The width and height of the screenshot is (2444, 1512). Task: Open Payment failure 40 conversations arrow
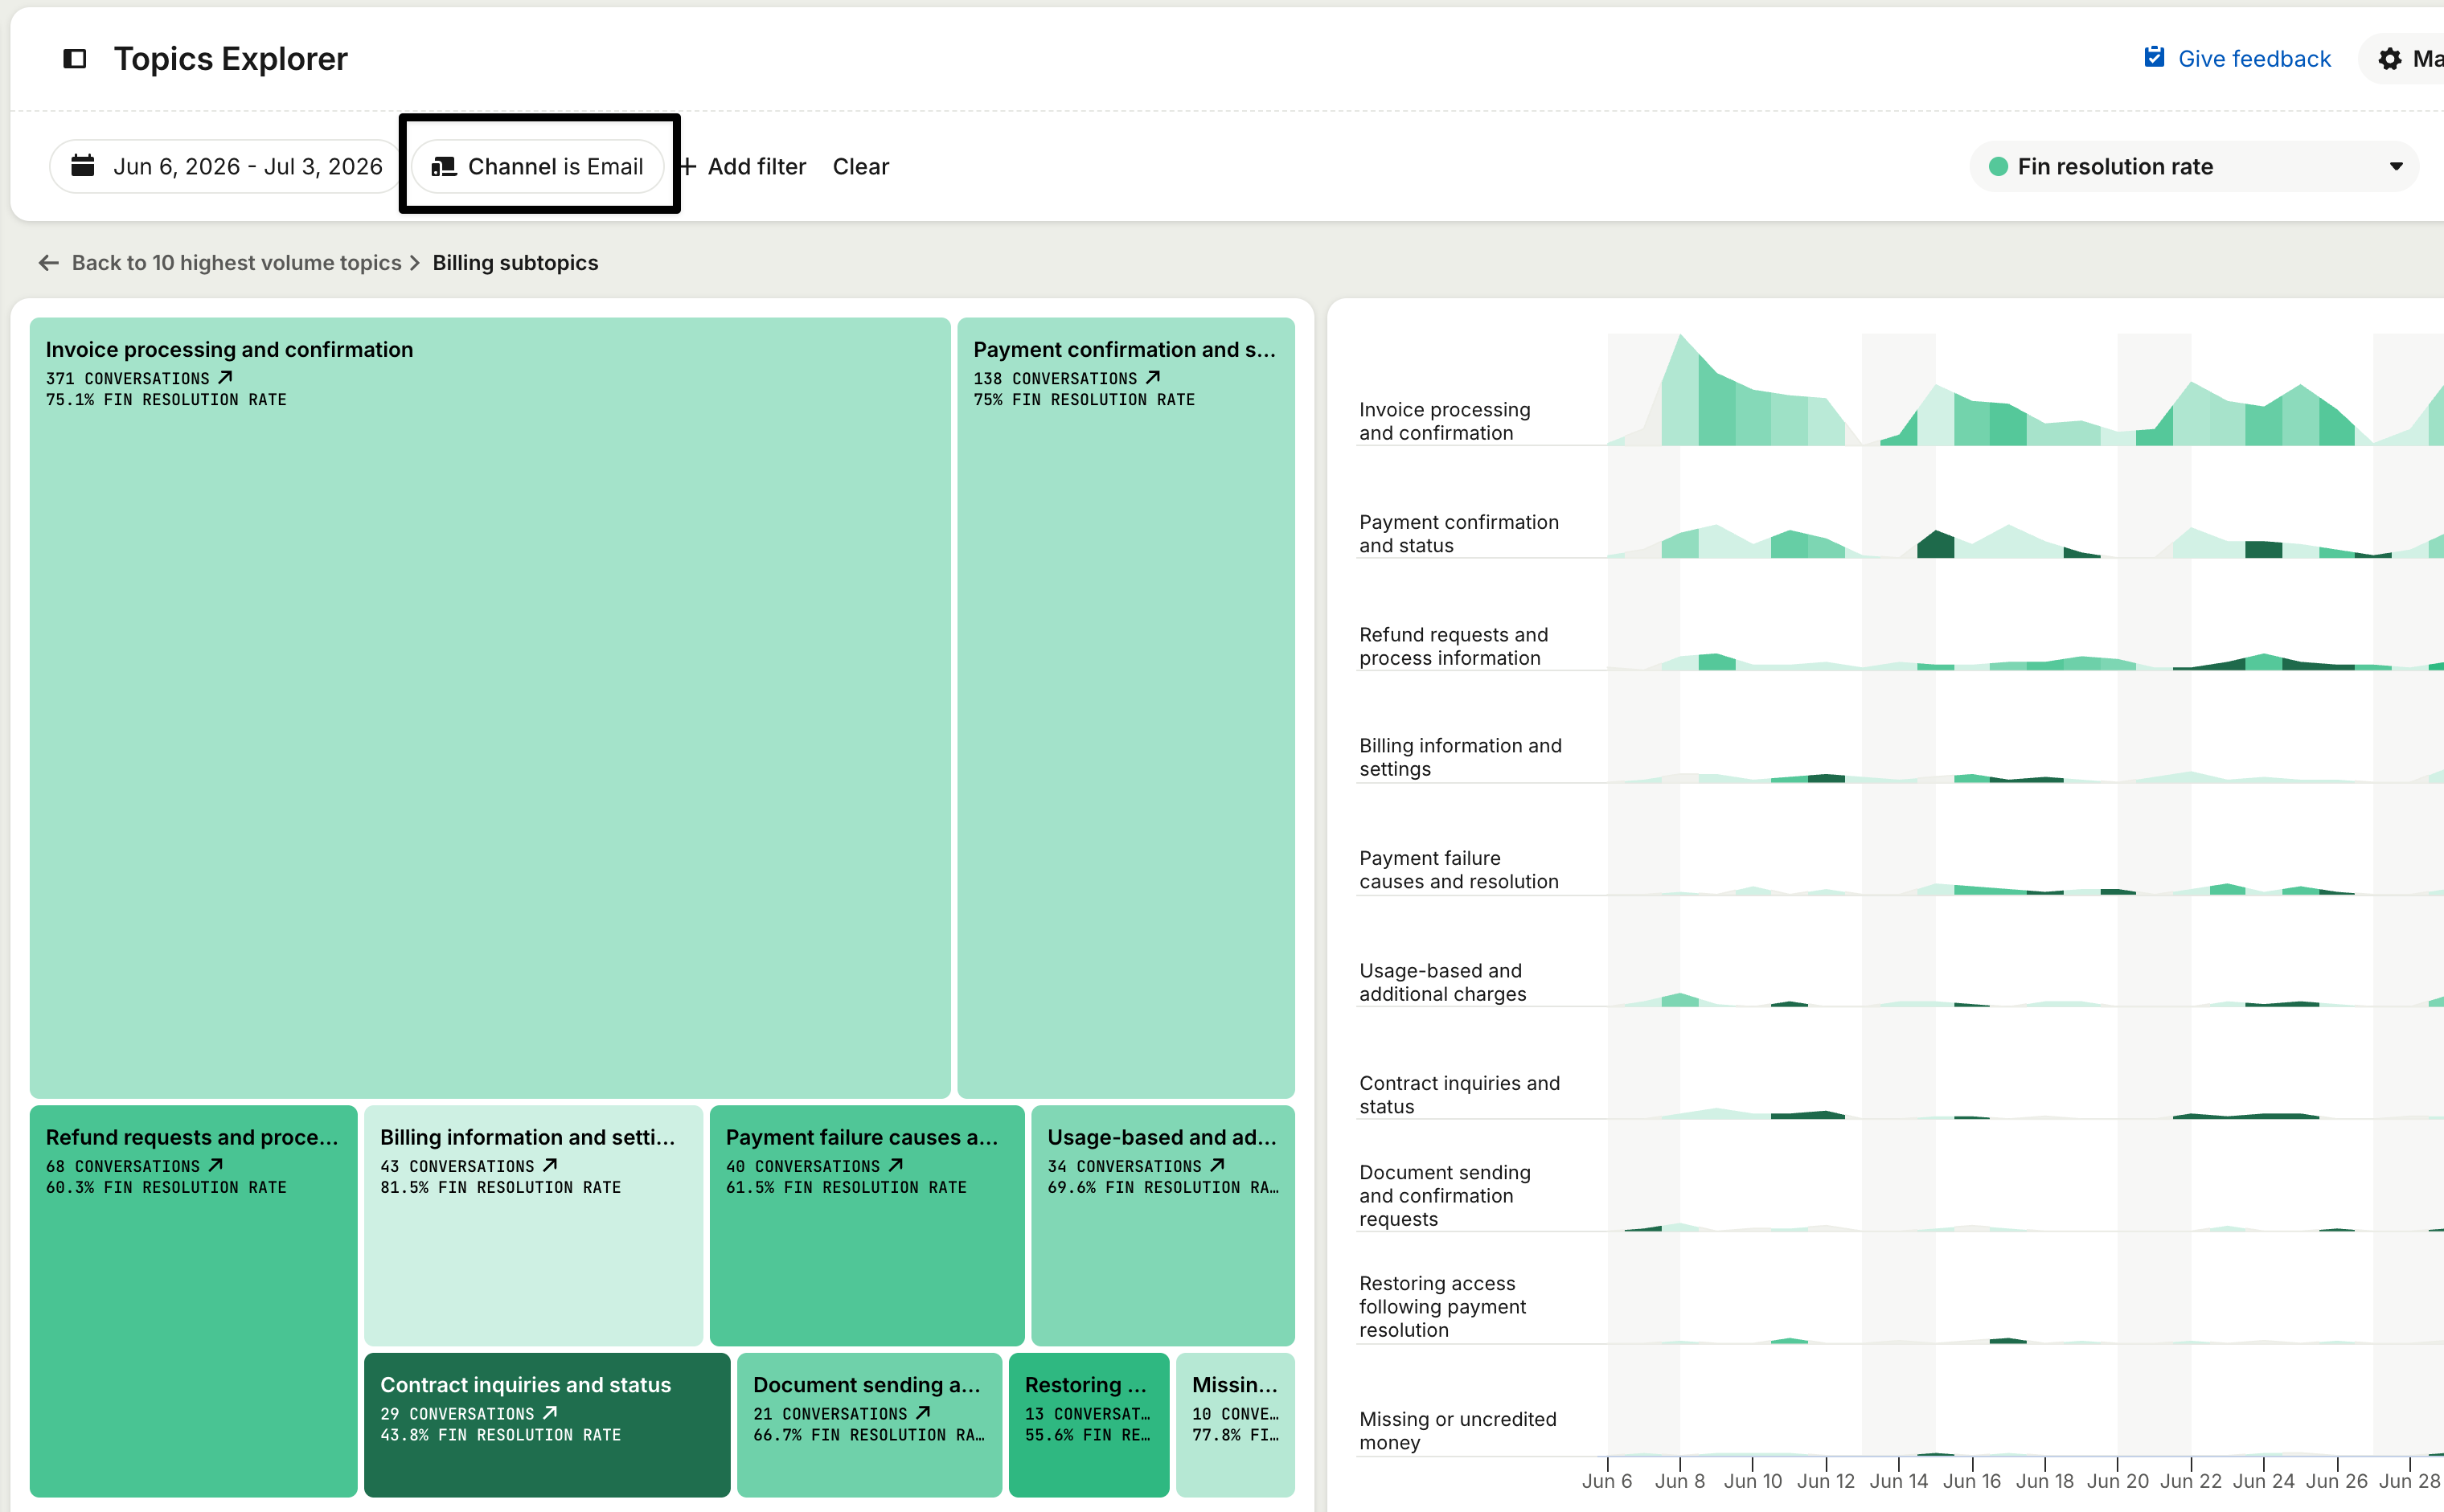(896, 1166)
